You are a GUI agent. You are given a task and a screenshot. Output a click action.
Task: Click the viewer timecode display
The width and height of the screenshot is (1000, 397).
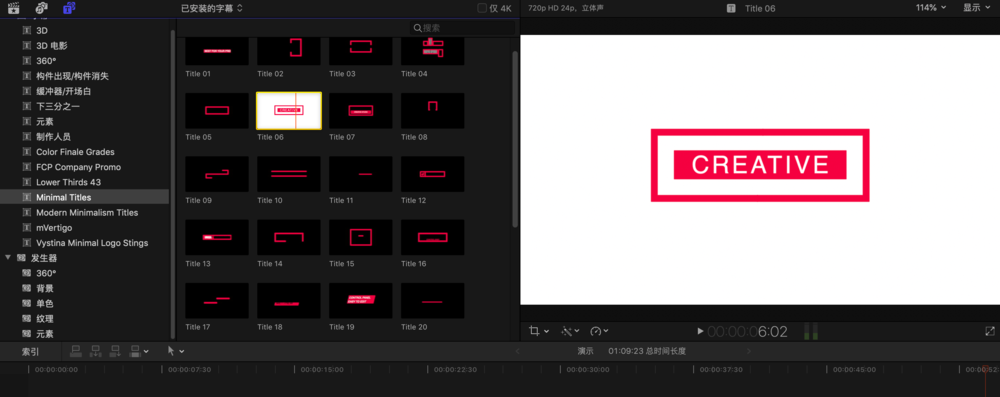[x=747, y=332]
